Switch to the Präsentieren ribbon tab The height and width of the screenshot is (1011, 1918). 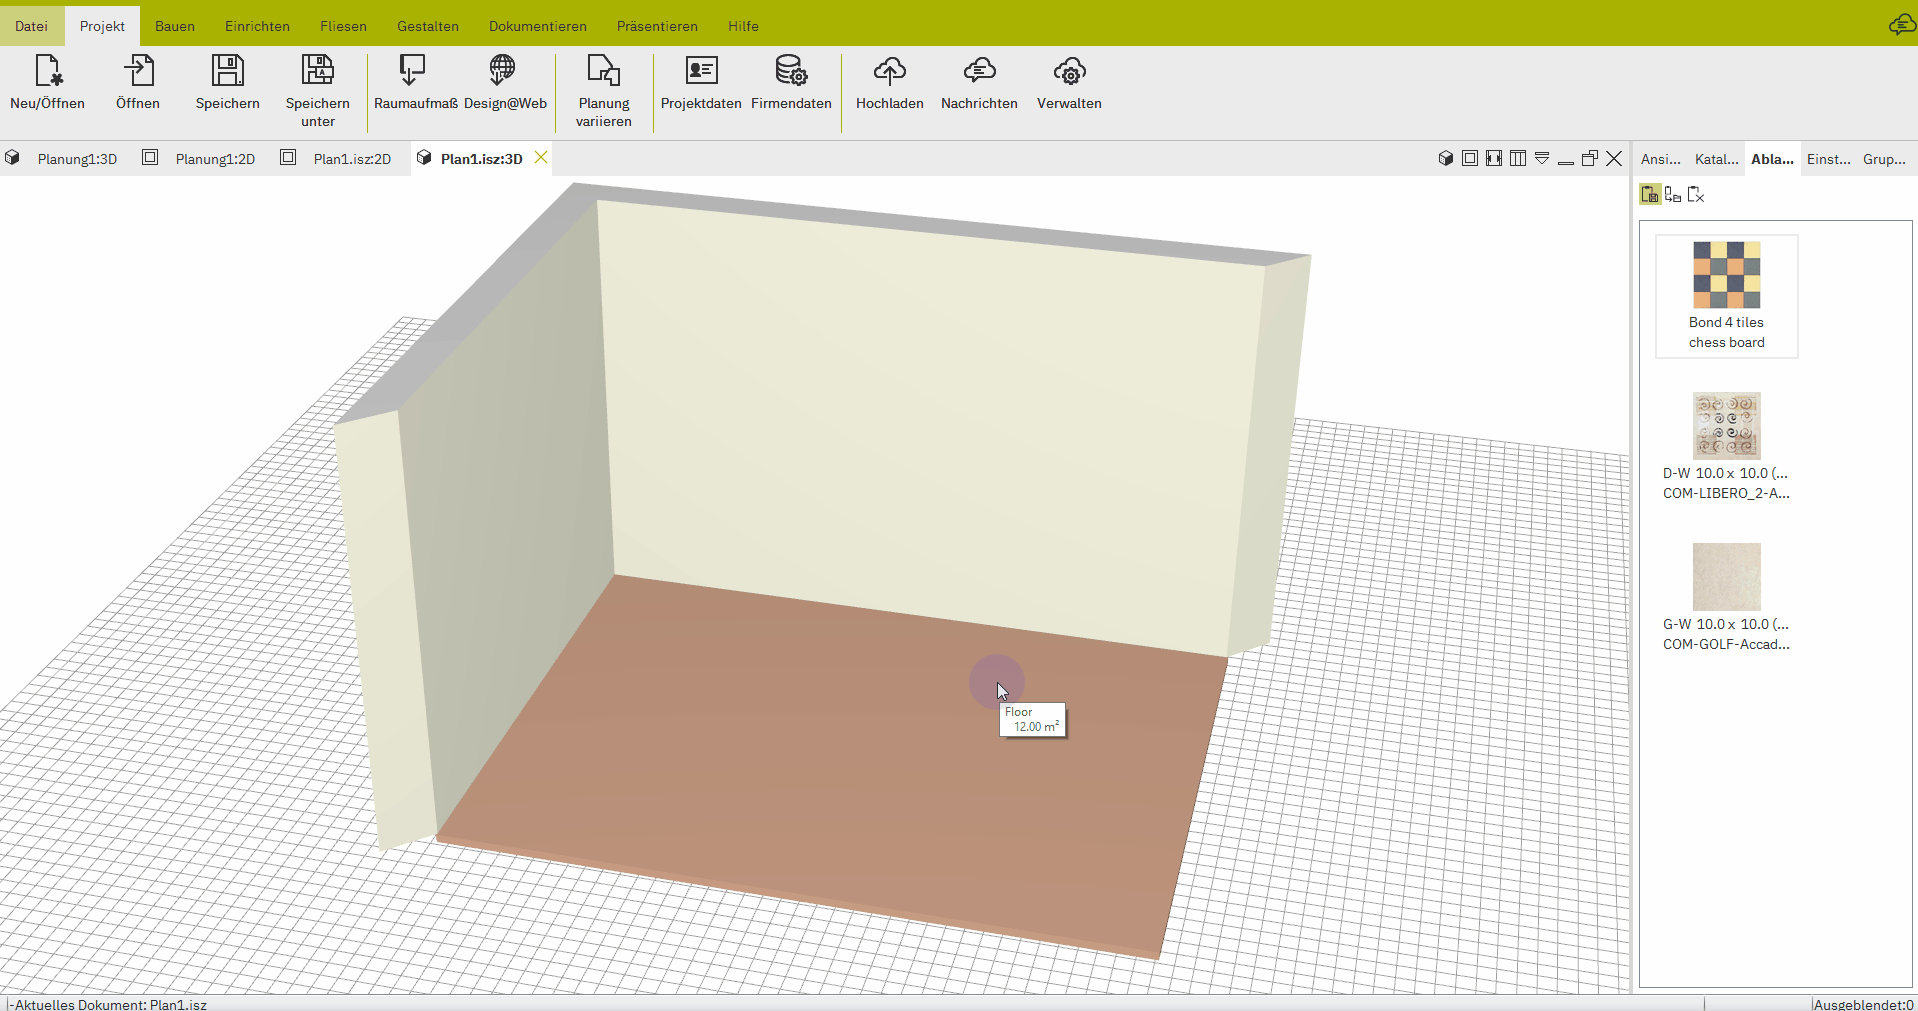(657, 26)
